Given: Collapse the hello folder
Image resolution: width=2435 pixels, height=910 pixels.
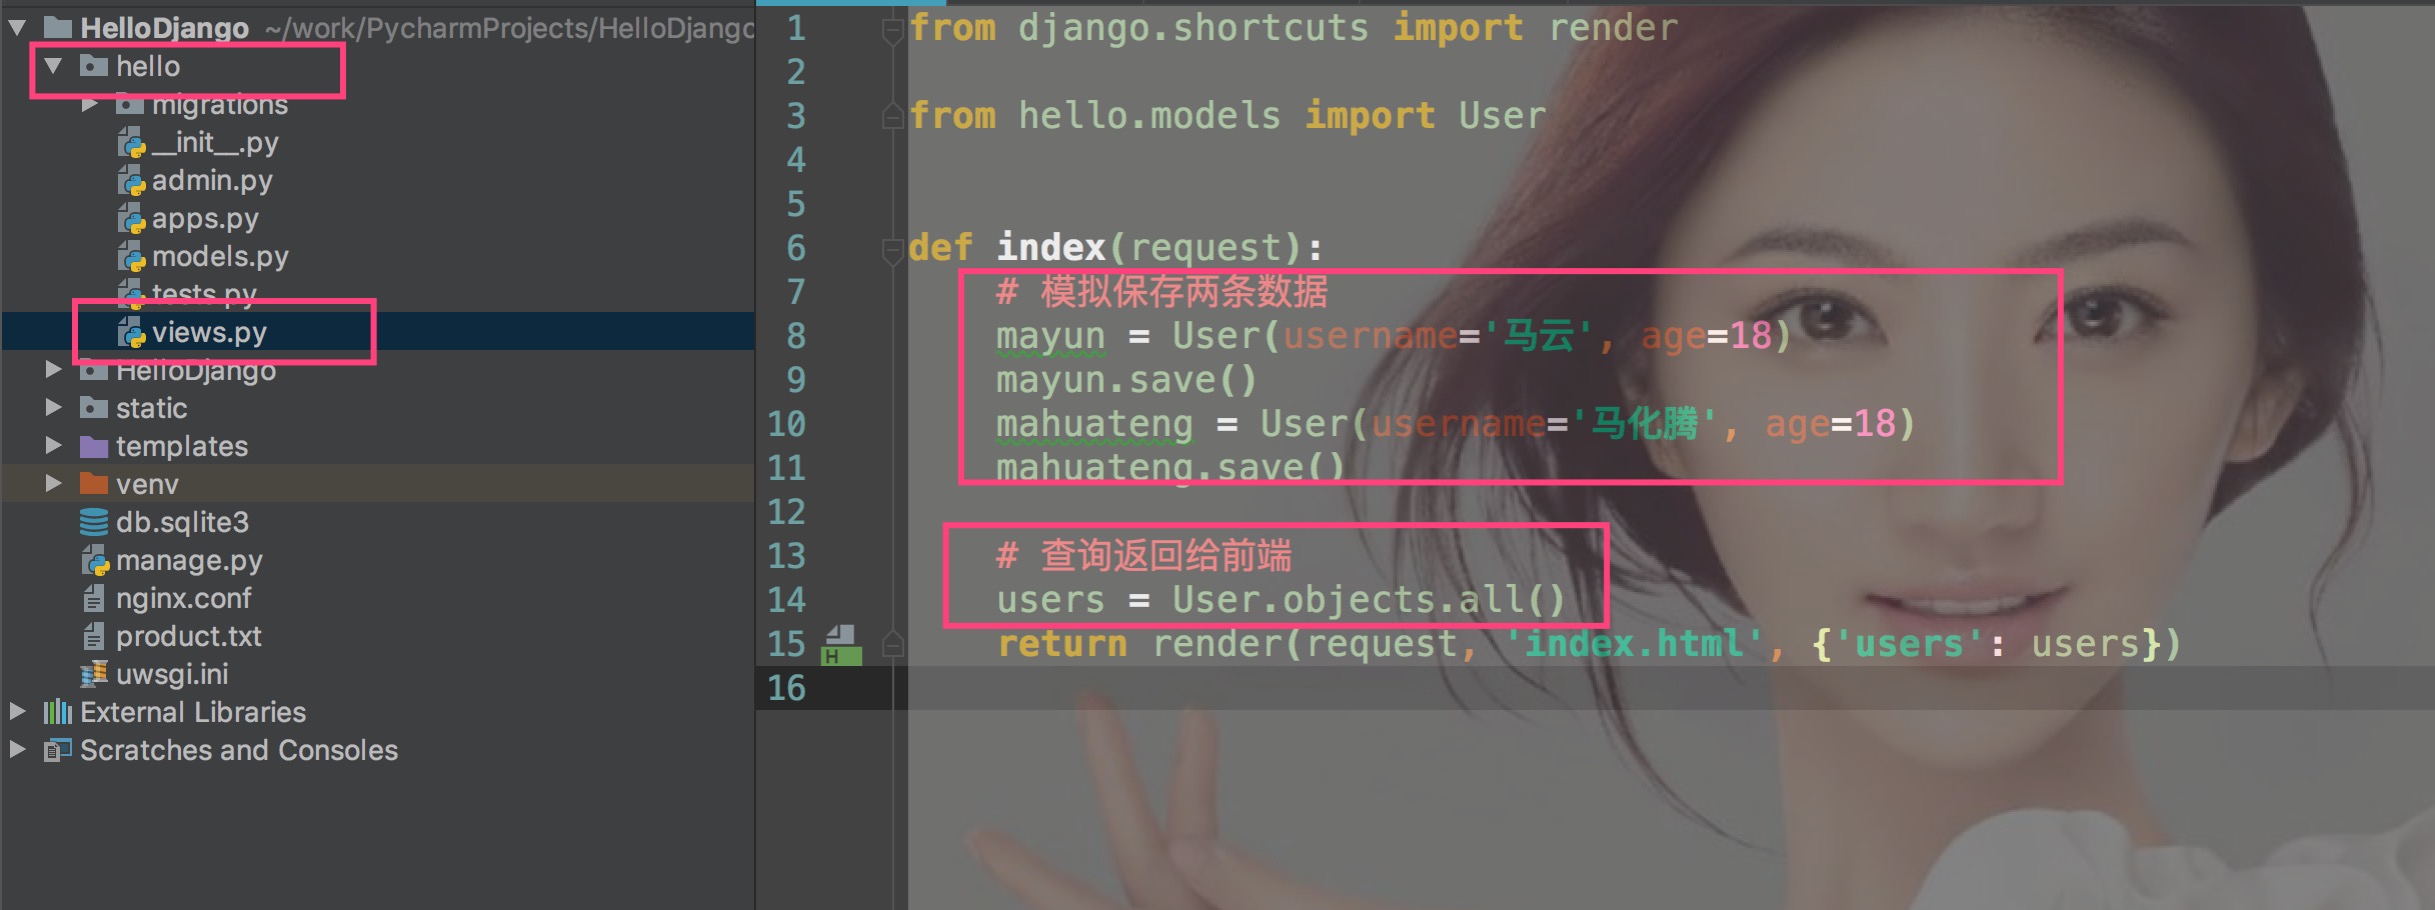Looking at the screenshot, I should pyautogui.click(x=53, y=66).
